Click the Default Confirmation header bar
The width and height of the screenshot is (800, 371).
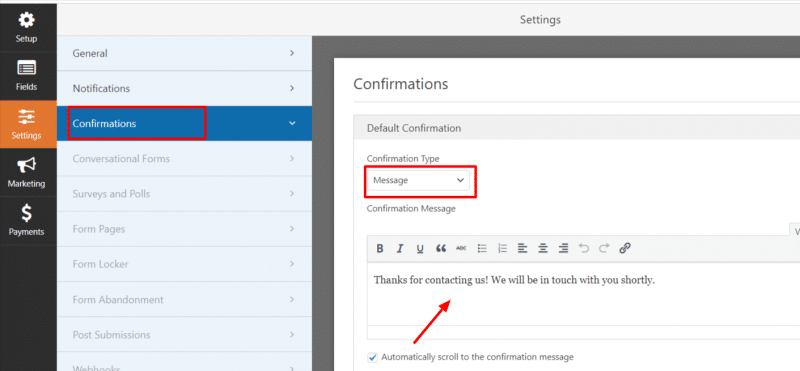(x=577, y=129)
